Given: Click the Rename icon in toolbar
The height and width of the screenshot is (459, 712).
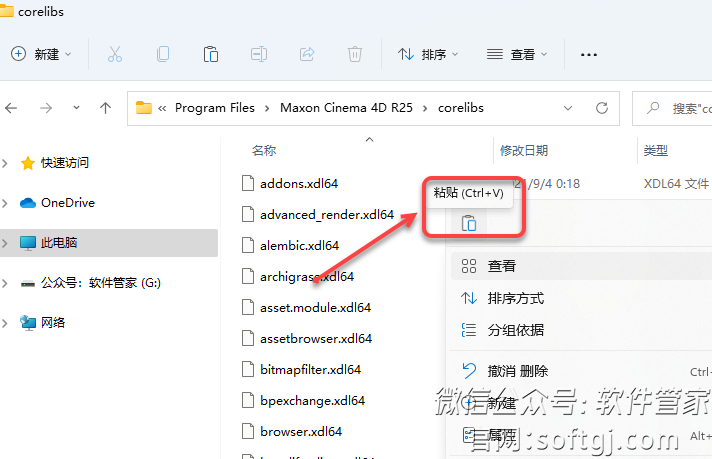Looking at the screenshot, I should pos(259,54).
